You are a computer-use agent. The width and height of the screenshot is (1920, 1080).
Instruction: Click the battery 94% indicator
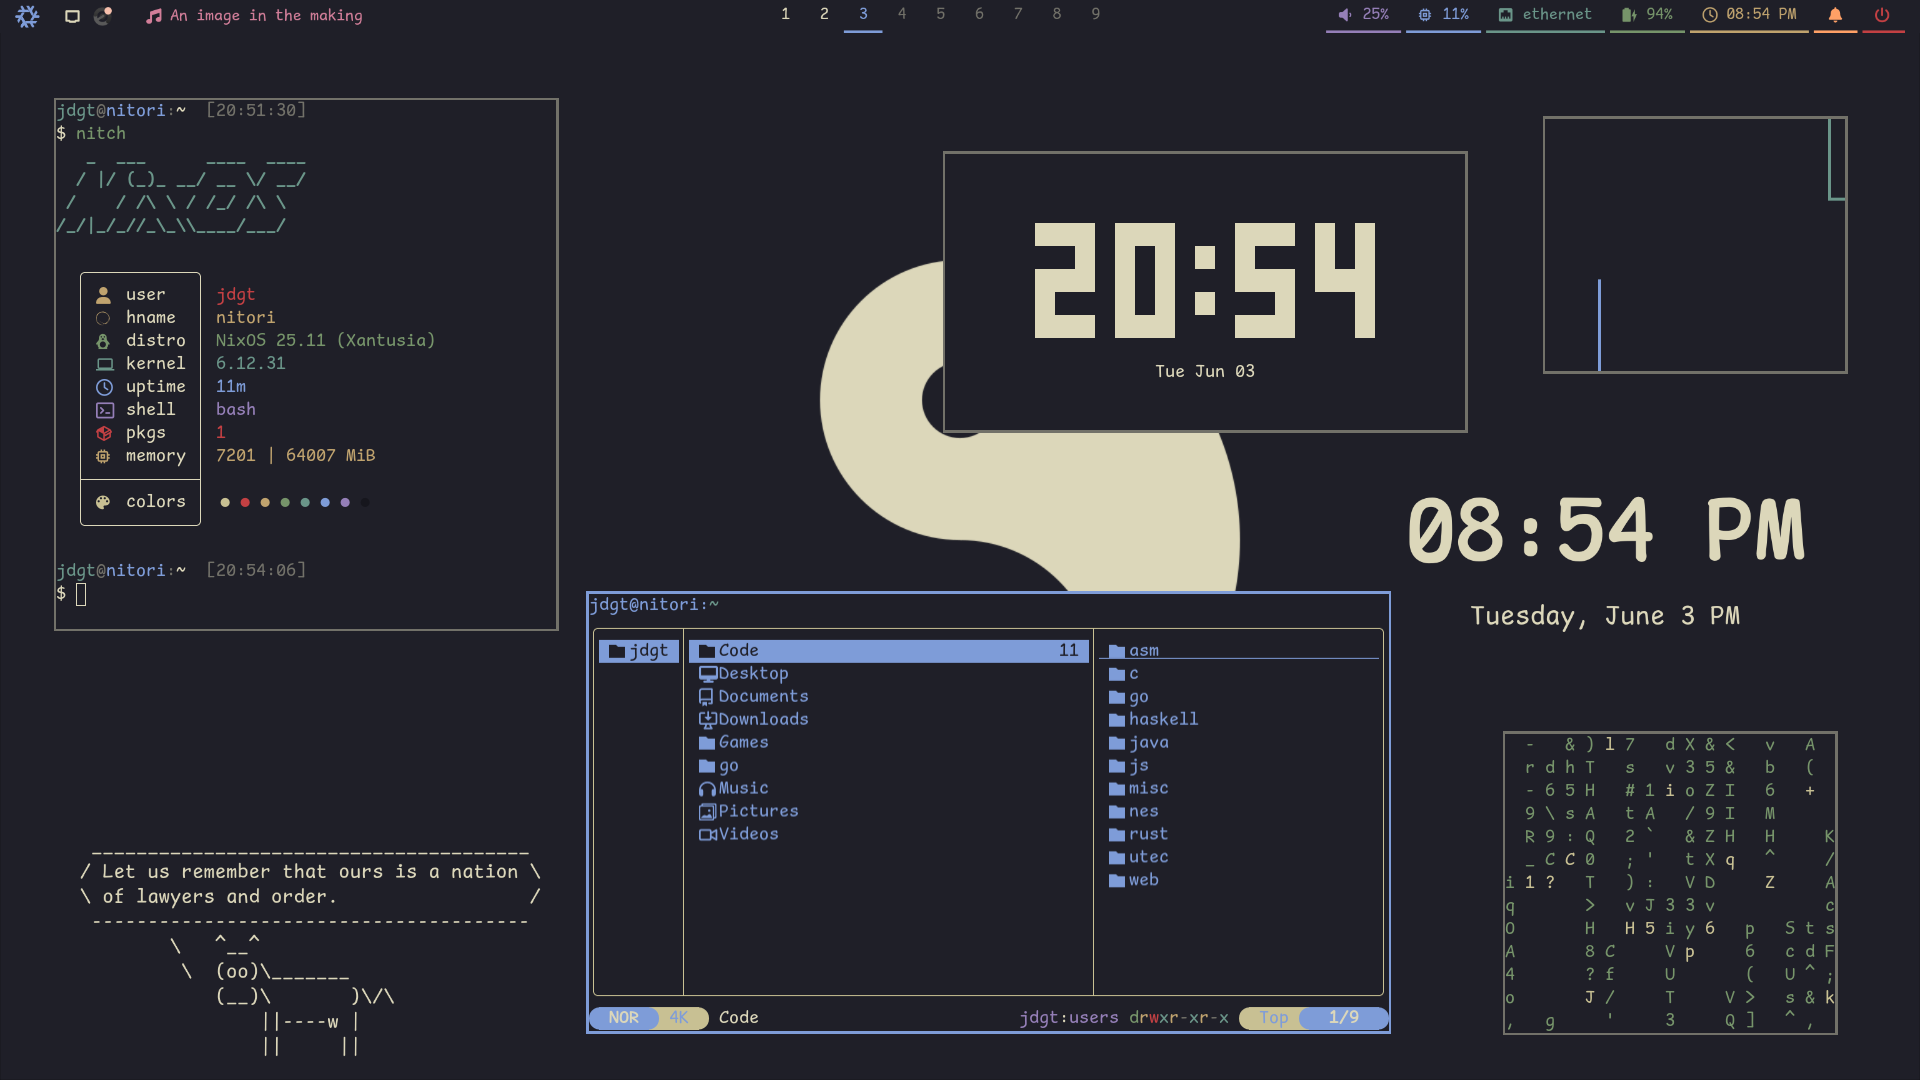[x=1647, y=15]
